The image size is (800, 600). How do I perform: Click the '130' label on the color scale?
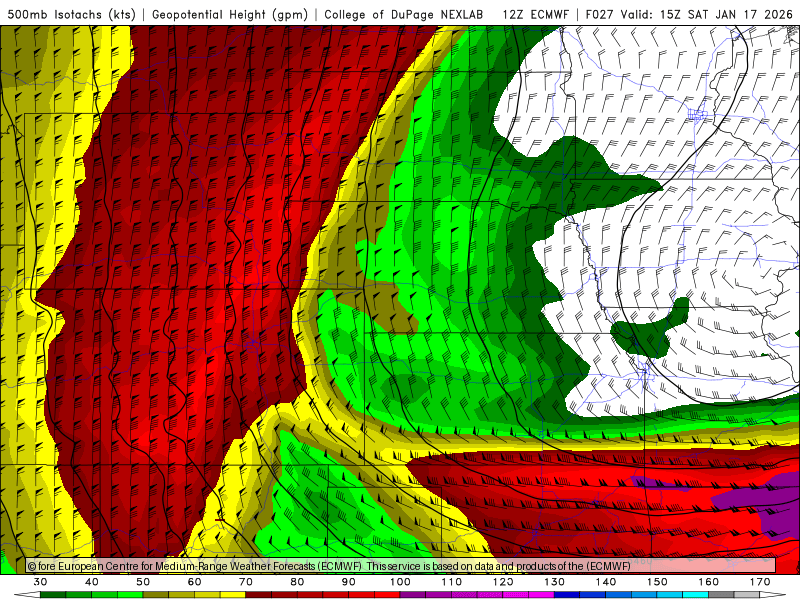tap(555, 582)
